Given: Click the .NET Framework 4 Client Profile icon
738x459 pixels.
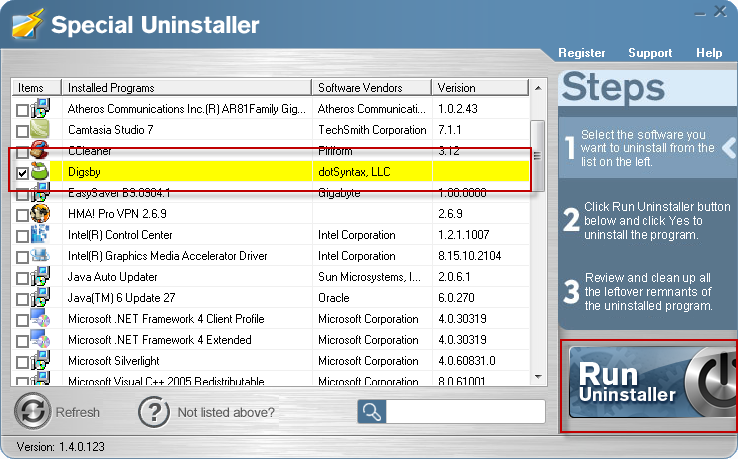Looking at the screenshot, I should 40,318.
